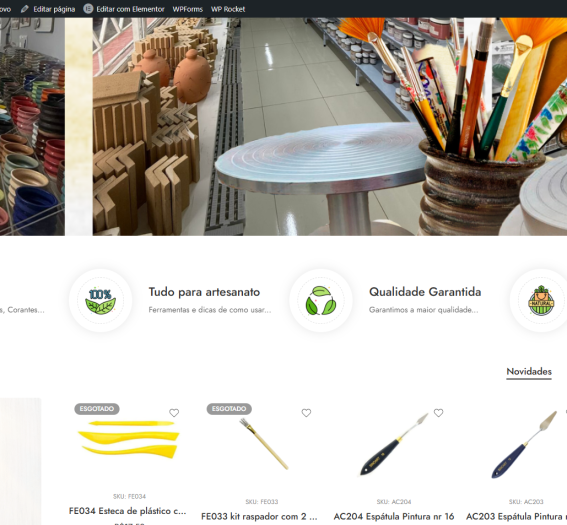Screen dimensions: 567x525
Task: Click the Editar página pencil icon
Action: pyautogui.click(x=24, y=9)
